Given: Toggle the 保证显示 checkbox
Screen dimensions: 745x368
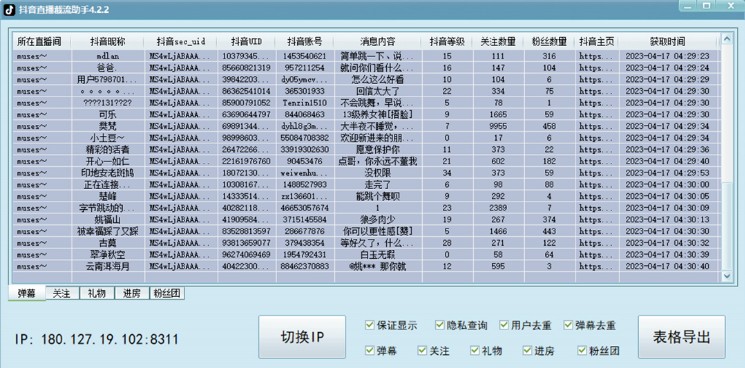Looking at the screenshot, I should (x=369, y=325).
